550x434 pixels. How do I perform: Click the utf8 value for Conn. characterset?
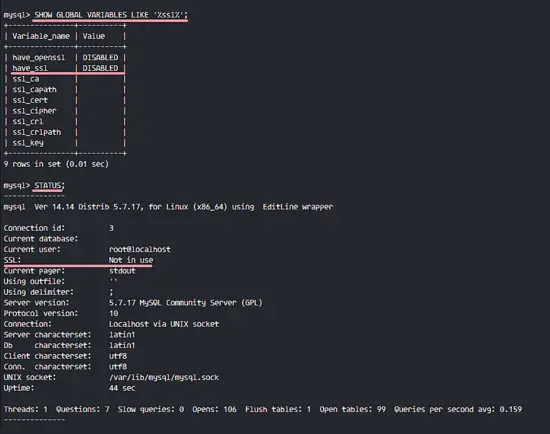click(118, 367)
